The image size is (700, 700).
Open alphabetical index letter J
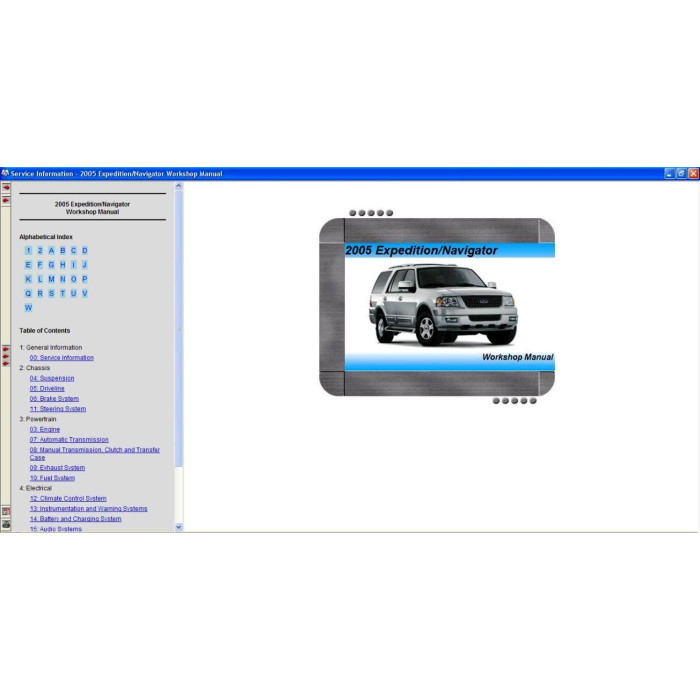click(85, 265)
